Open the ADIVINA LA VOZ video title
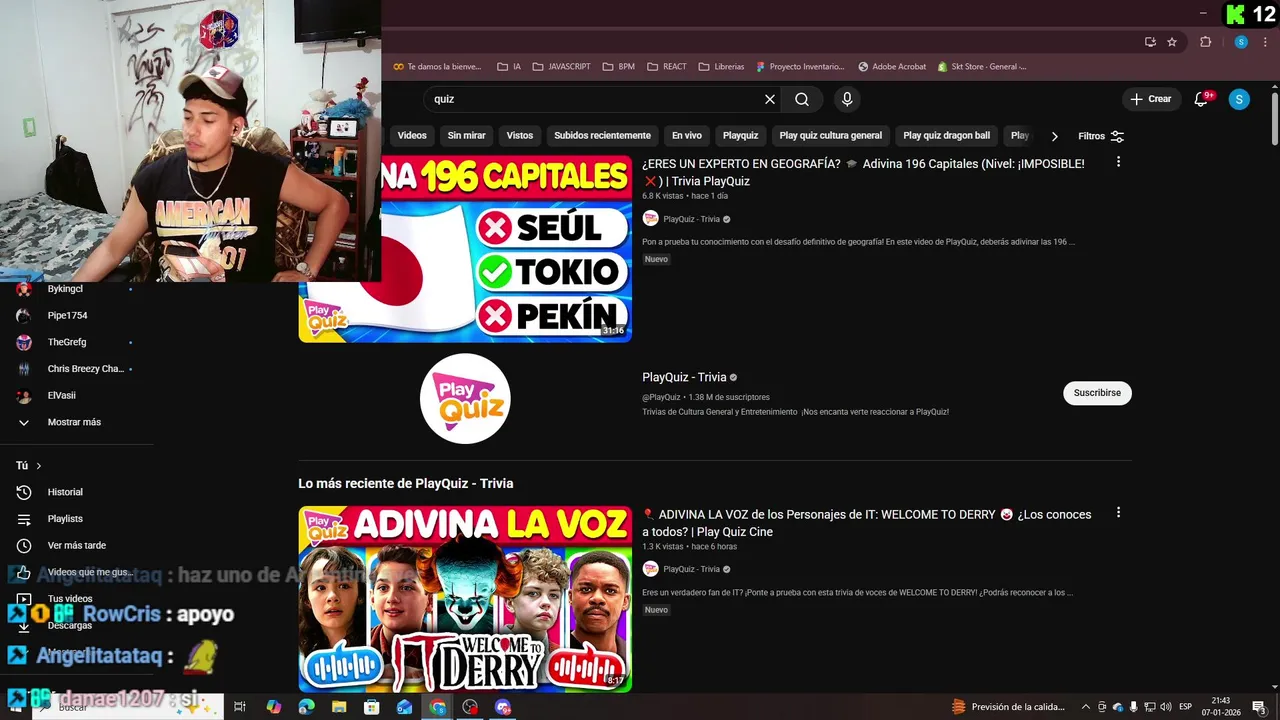 coord(867,523)
